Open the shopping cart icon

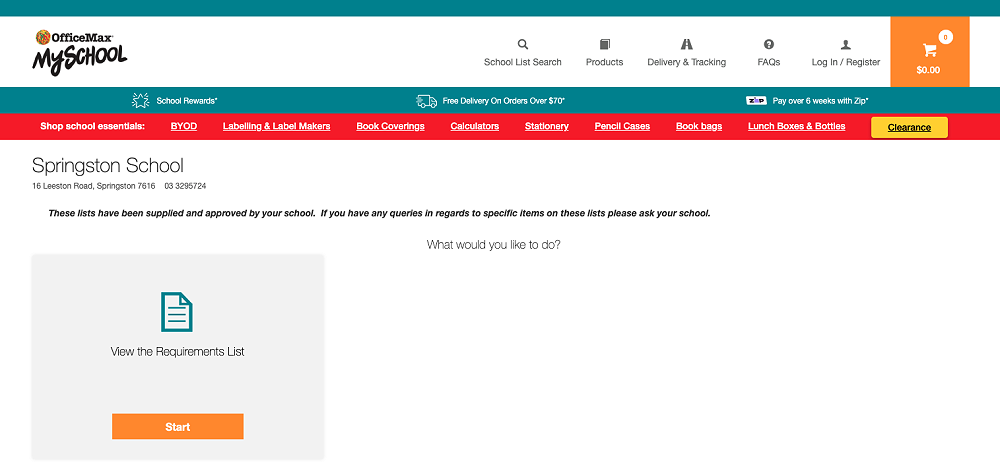929,50
